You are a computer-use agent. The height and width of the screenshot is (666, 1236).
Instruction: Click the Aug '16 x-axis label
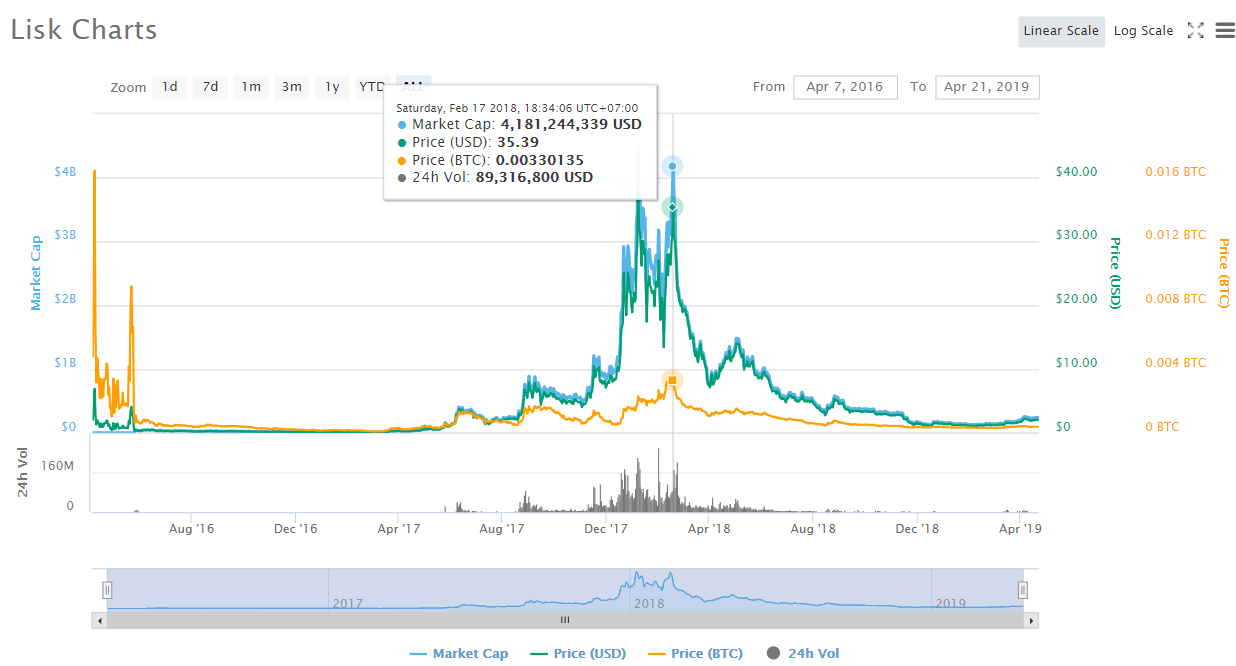coord(192,528)
